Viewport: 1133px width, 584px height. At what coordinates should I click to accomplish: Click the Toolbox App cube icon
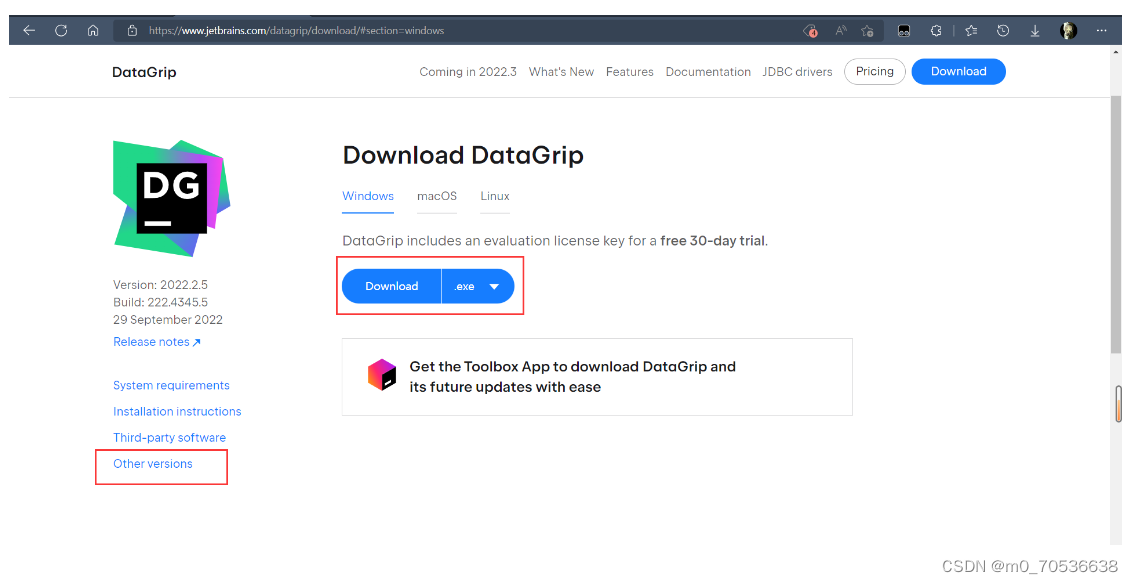point(382,375)
